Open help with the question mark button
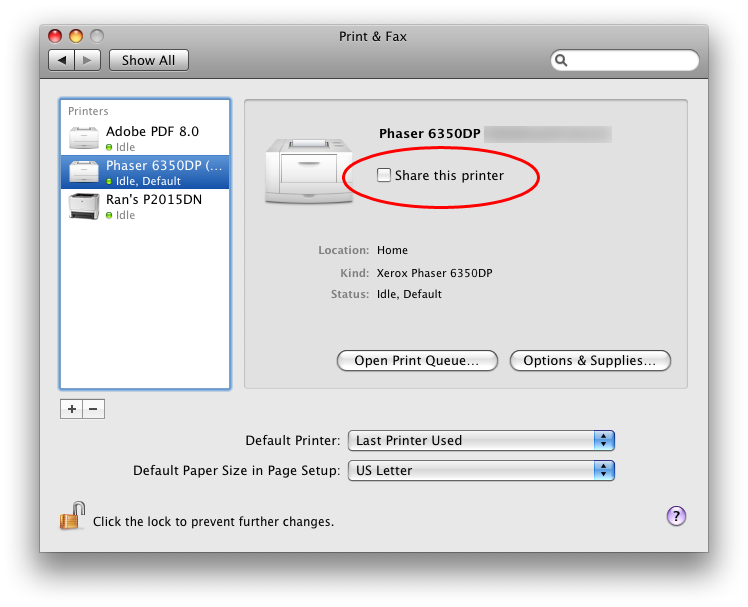 click(x=676, y=516)
